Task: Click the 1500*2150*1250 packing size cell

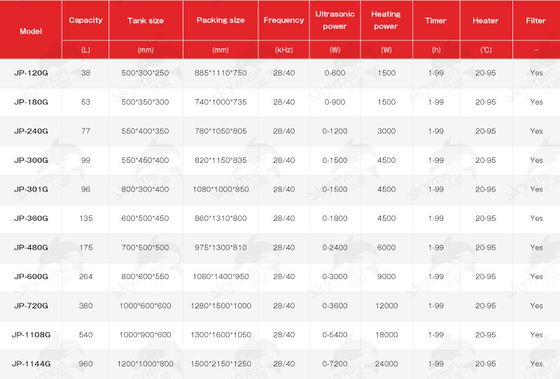Action: click(221, 364)
